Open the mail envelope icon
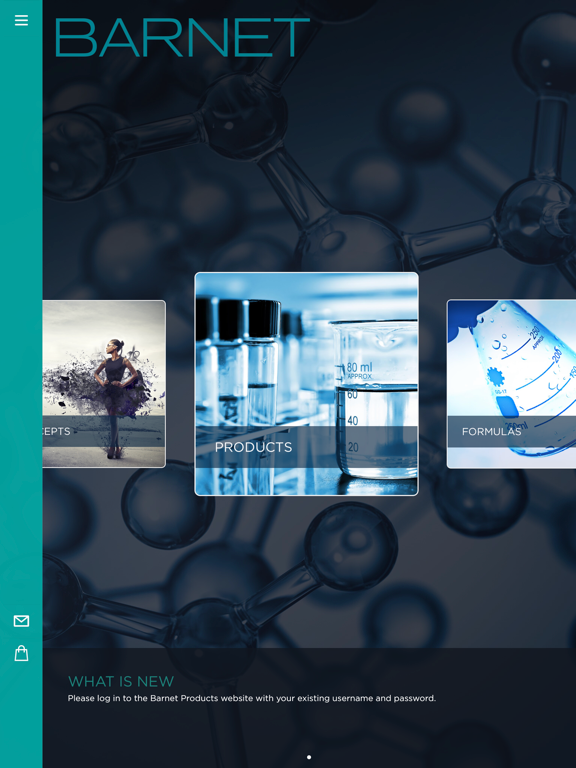The width and height of the screenshot is (576, 768). coord(21,621)
